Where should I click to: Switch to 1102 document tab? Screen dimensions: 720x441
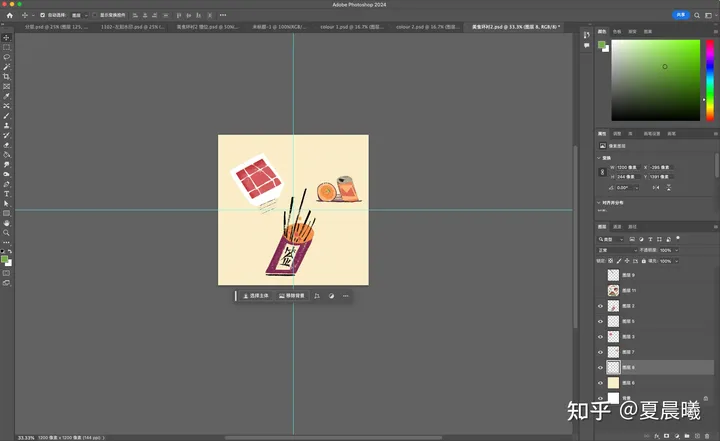pyautogui.click(x=132, y=27)
